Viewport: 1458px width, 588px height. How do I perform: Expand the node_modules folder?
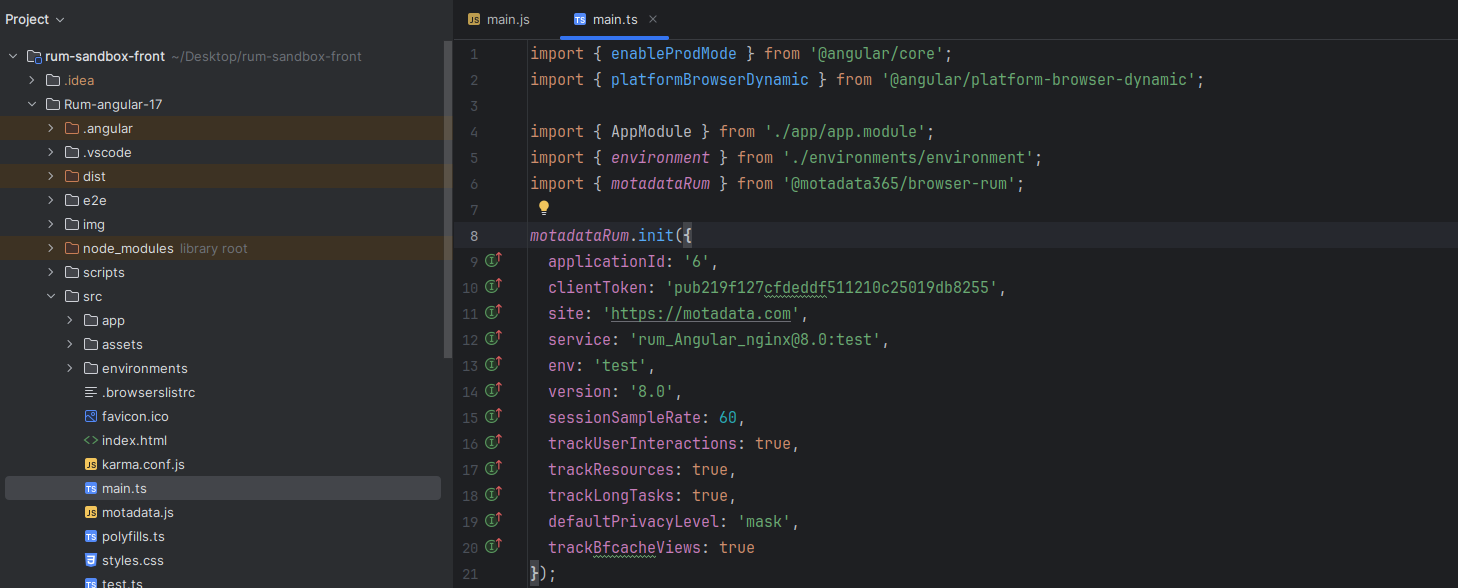point(51,248)
